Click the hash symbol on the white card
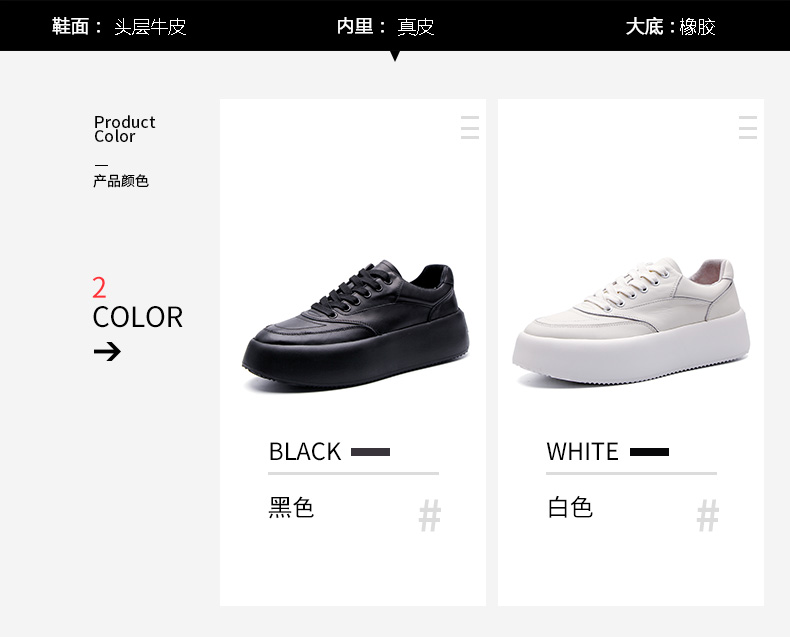Image resolution: width=790 pixels, height=637 pixels. 708,515
